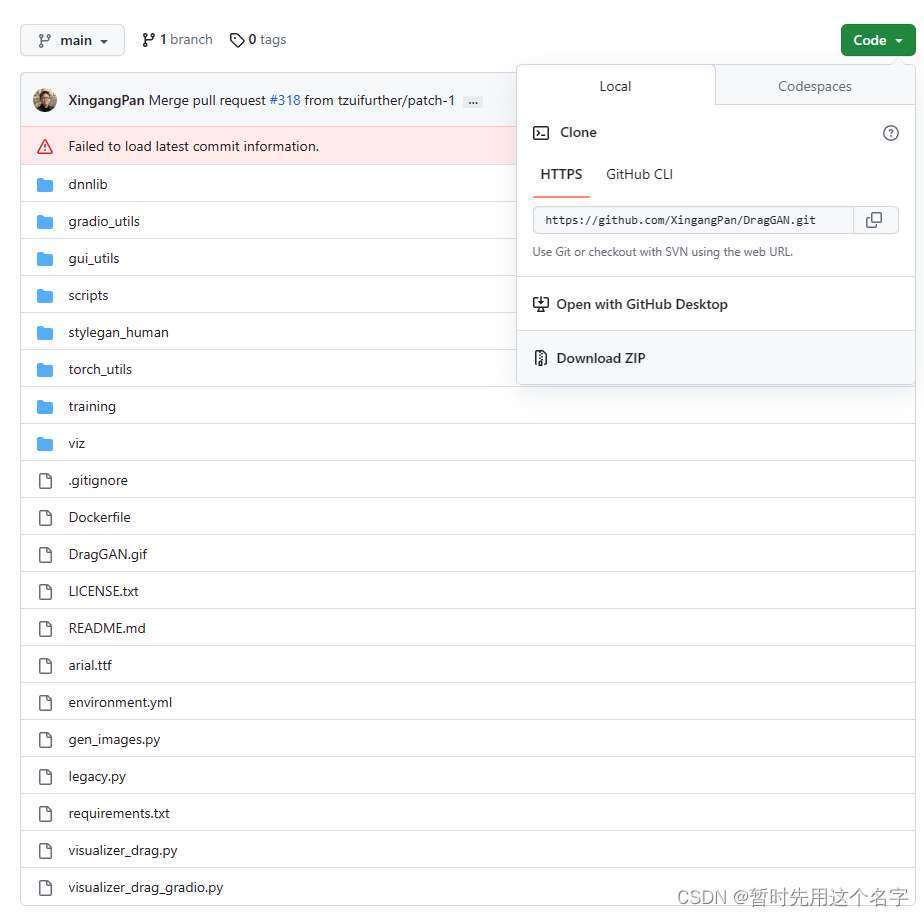Click the folder icon next to stylegan_human
This screenshot has height=916, width=924.
(x=45, y=333)
